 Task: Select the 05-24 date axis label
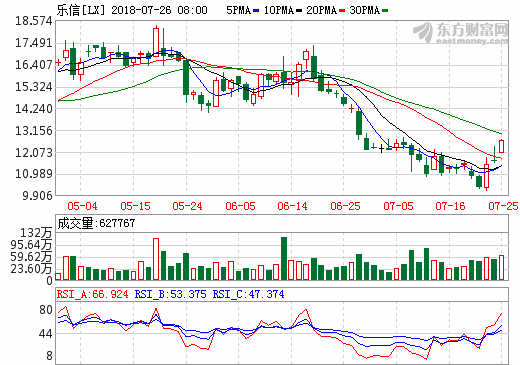point(187,206)
